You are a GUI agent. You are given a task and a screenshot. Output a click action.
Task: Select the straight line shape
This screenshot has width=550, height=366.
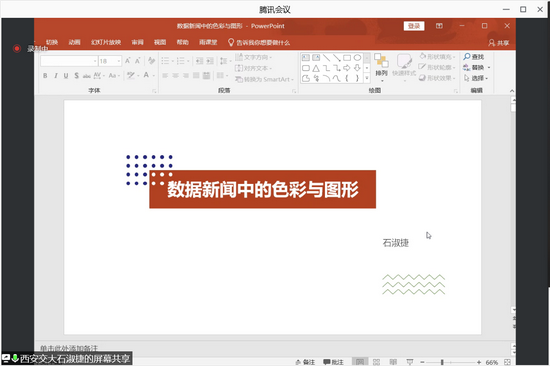pos(327,58)
